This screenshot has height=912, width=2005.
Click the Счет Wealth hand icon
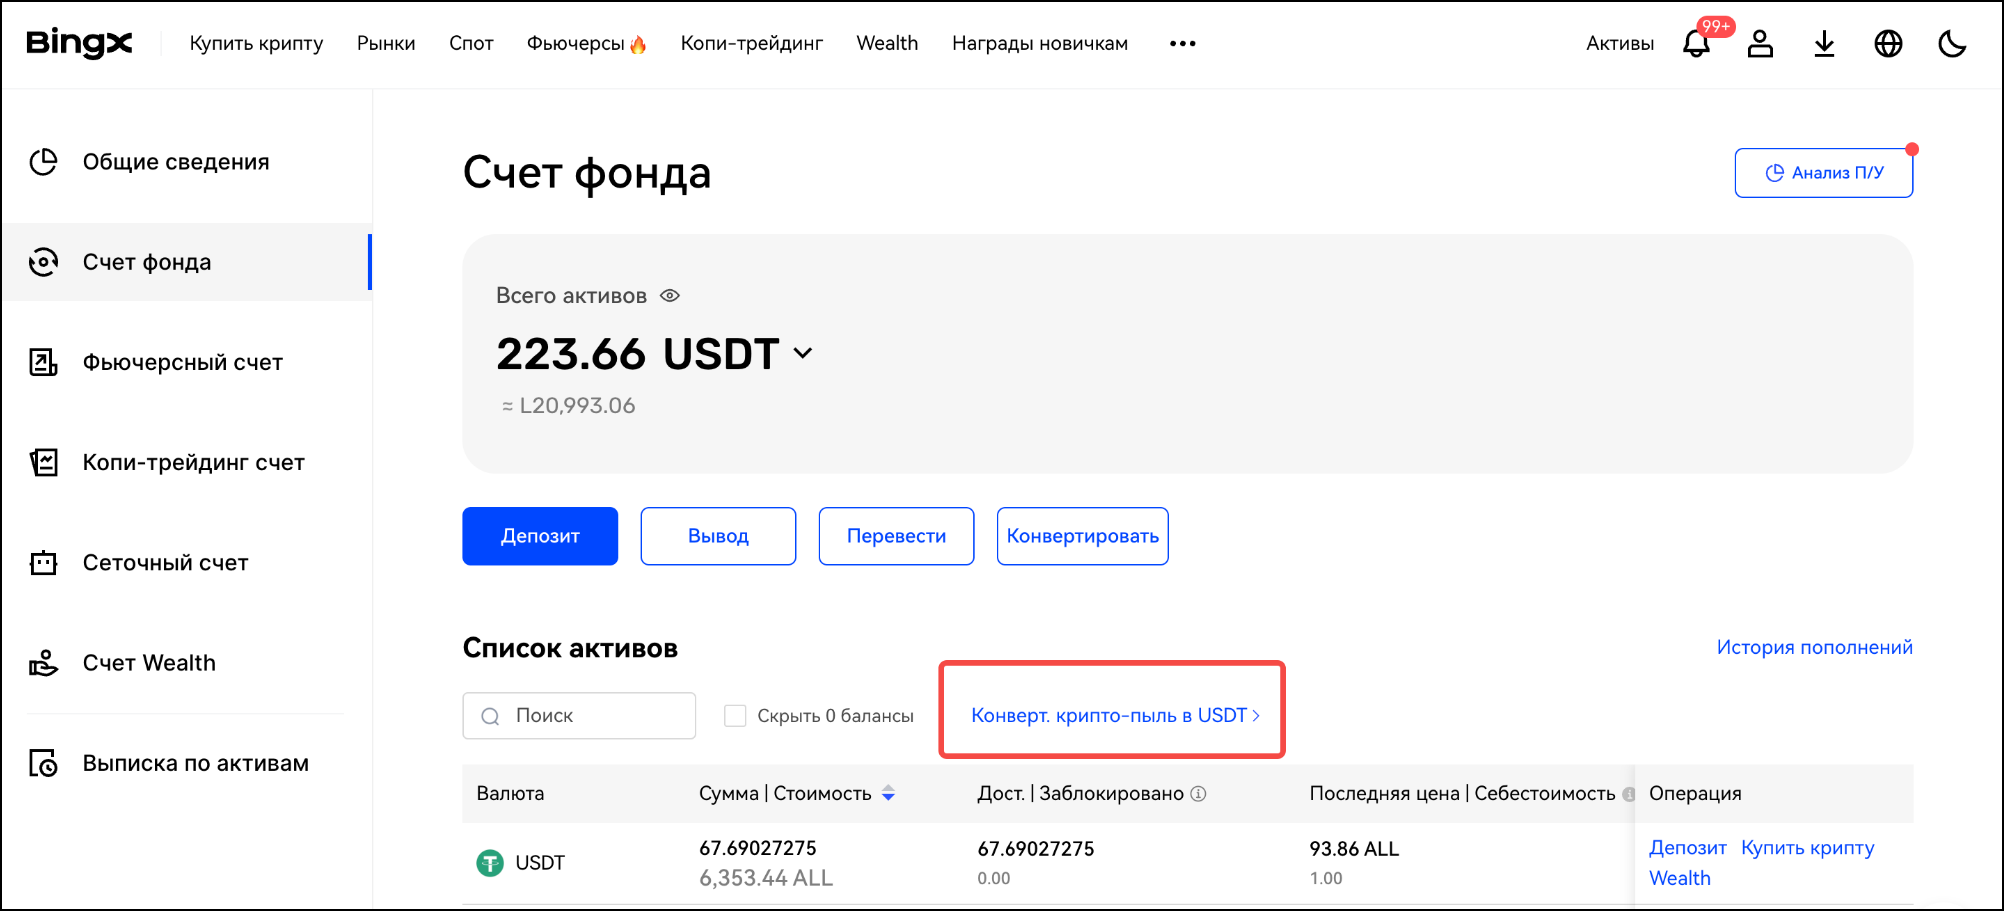pos(43,663)
